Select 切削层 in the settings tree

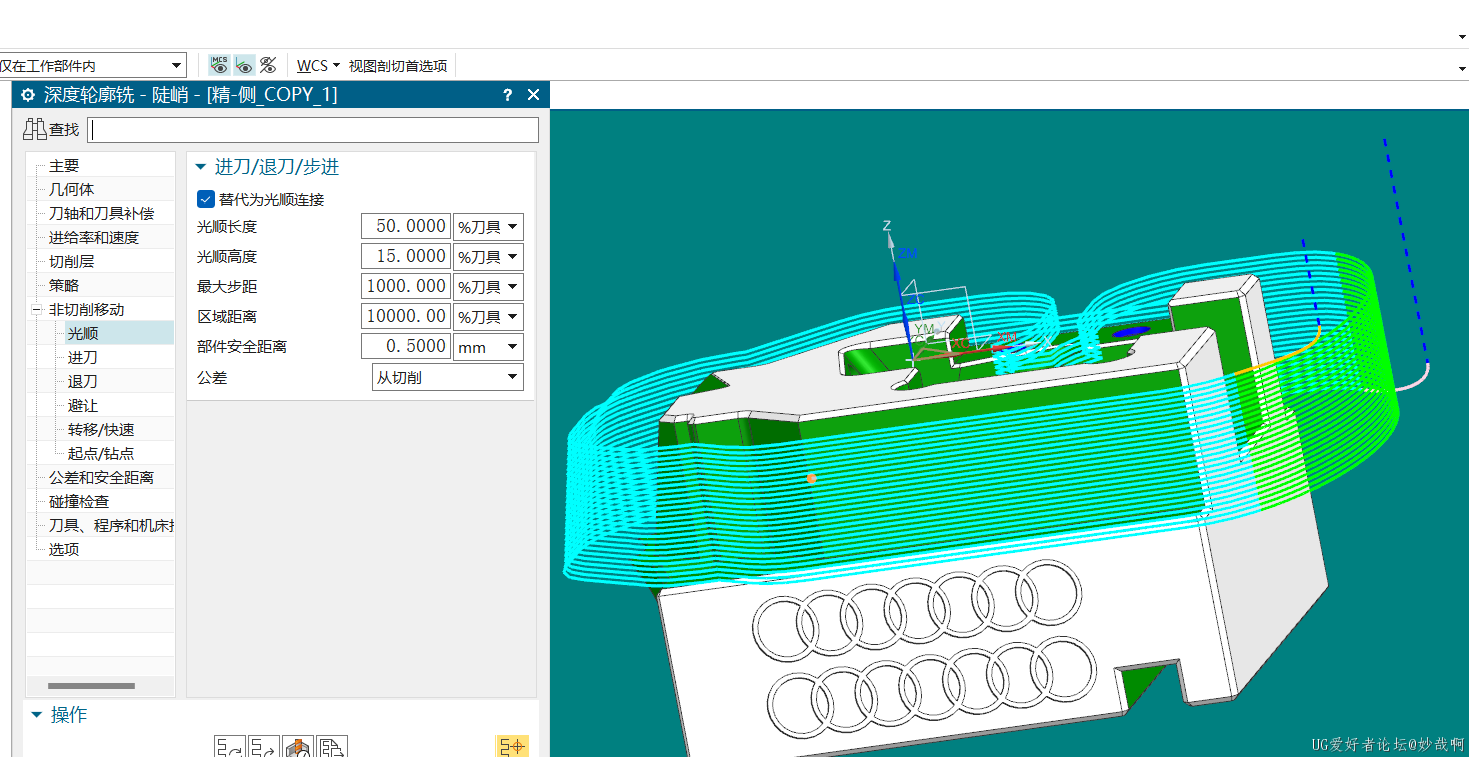point(72,262)
